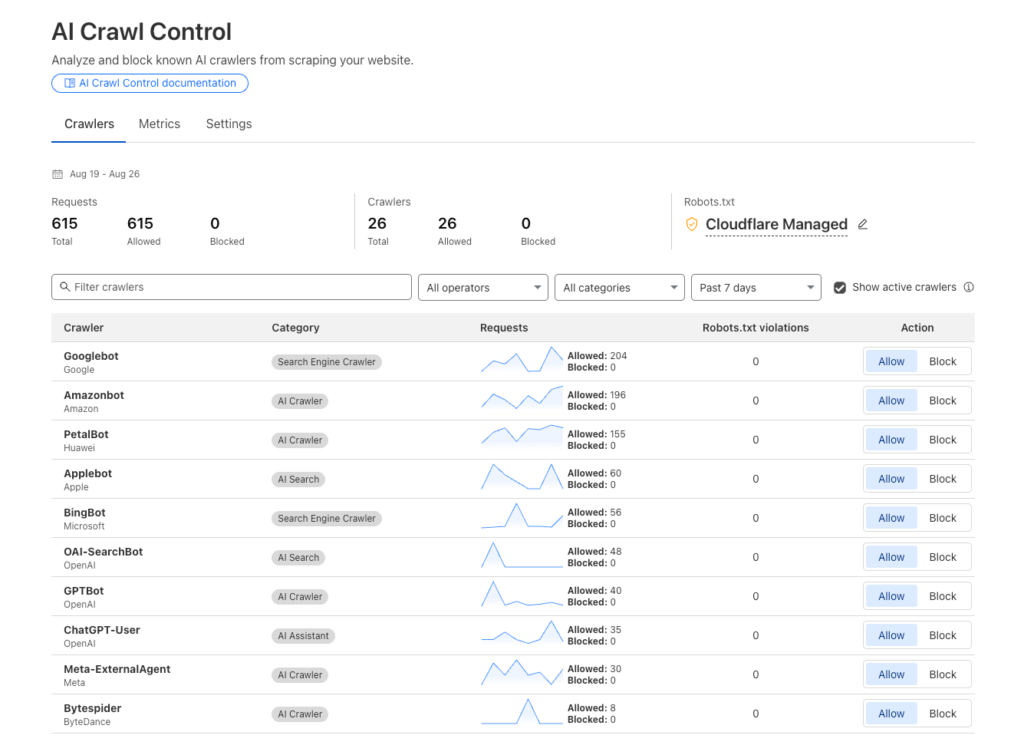This screenshot has width=1024, height=755.
Task: Select Block for Applebot
Action: click(x=942, y=479)
